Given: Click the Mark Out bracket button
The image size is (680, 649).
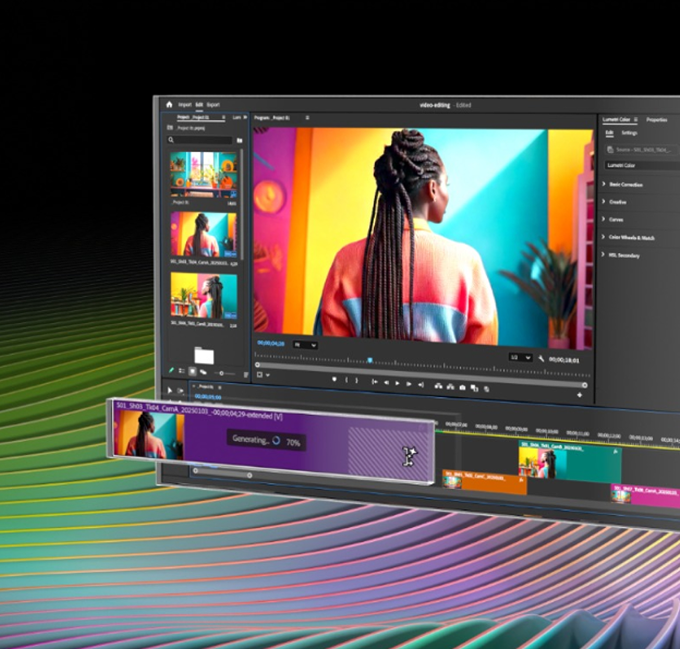Looking at the screenshot, I should (x=356, y=381).
